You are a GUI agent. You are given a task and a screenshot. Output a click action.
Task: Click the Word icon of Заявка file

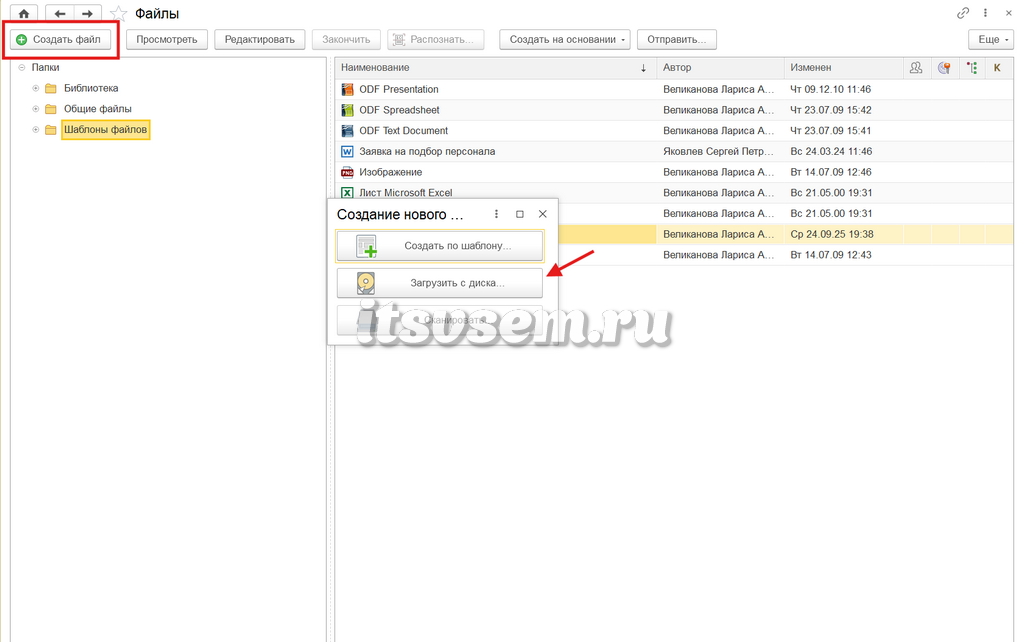click(347, 152)
